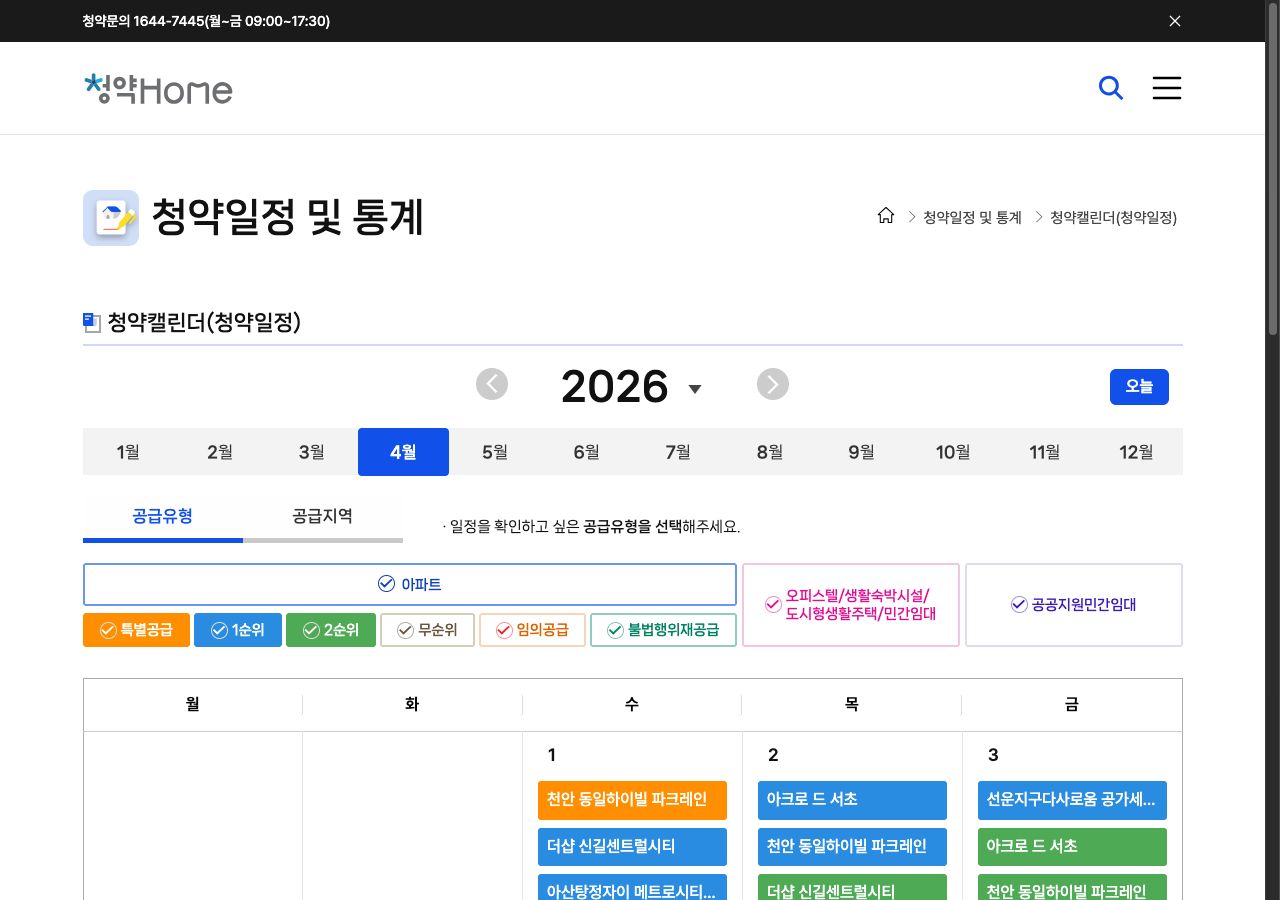1280x900 pixels.
Task: Open green 천안 동일하이빌 파크레인 on the 3rd
Action: pos(1072,888)
